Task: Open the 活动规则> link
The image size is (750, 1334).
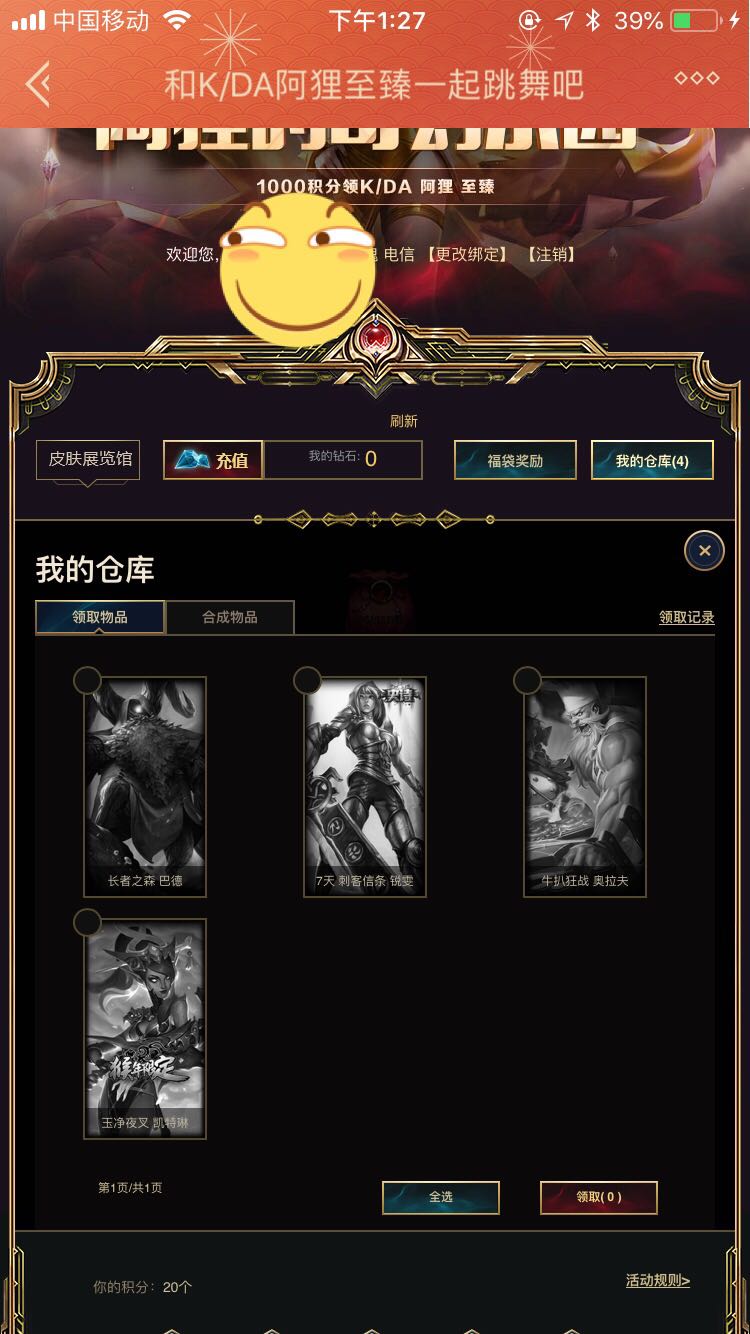Action: (658, 1280)
